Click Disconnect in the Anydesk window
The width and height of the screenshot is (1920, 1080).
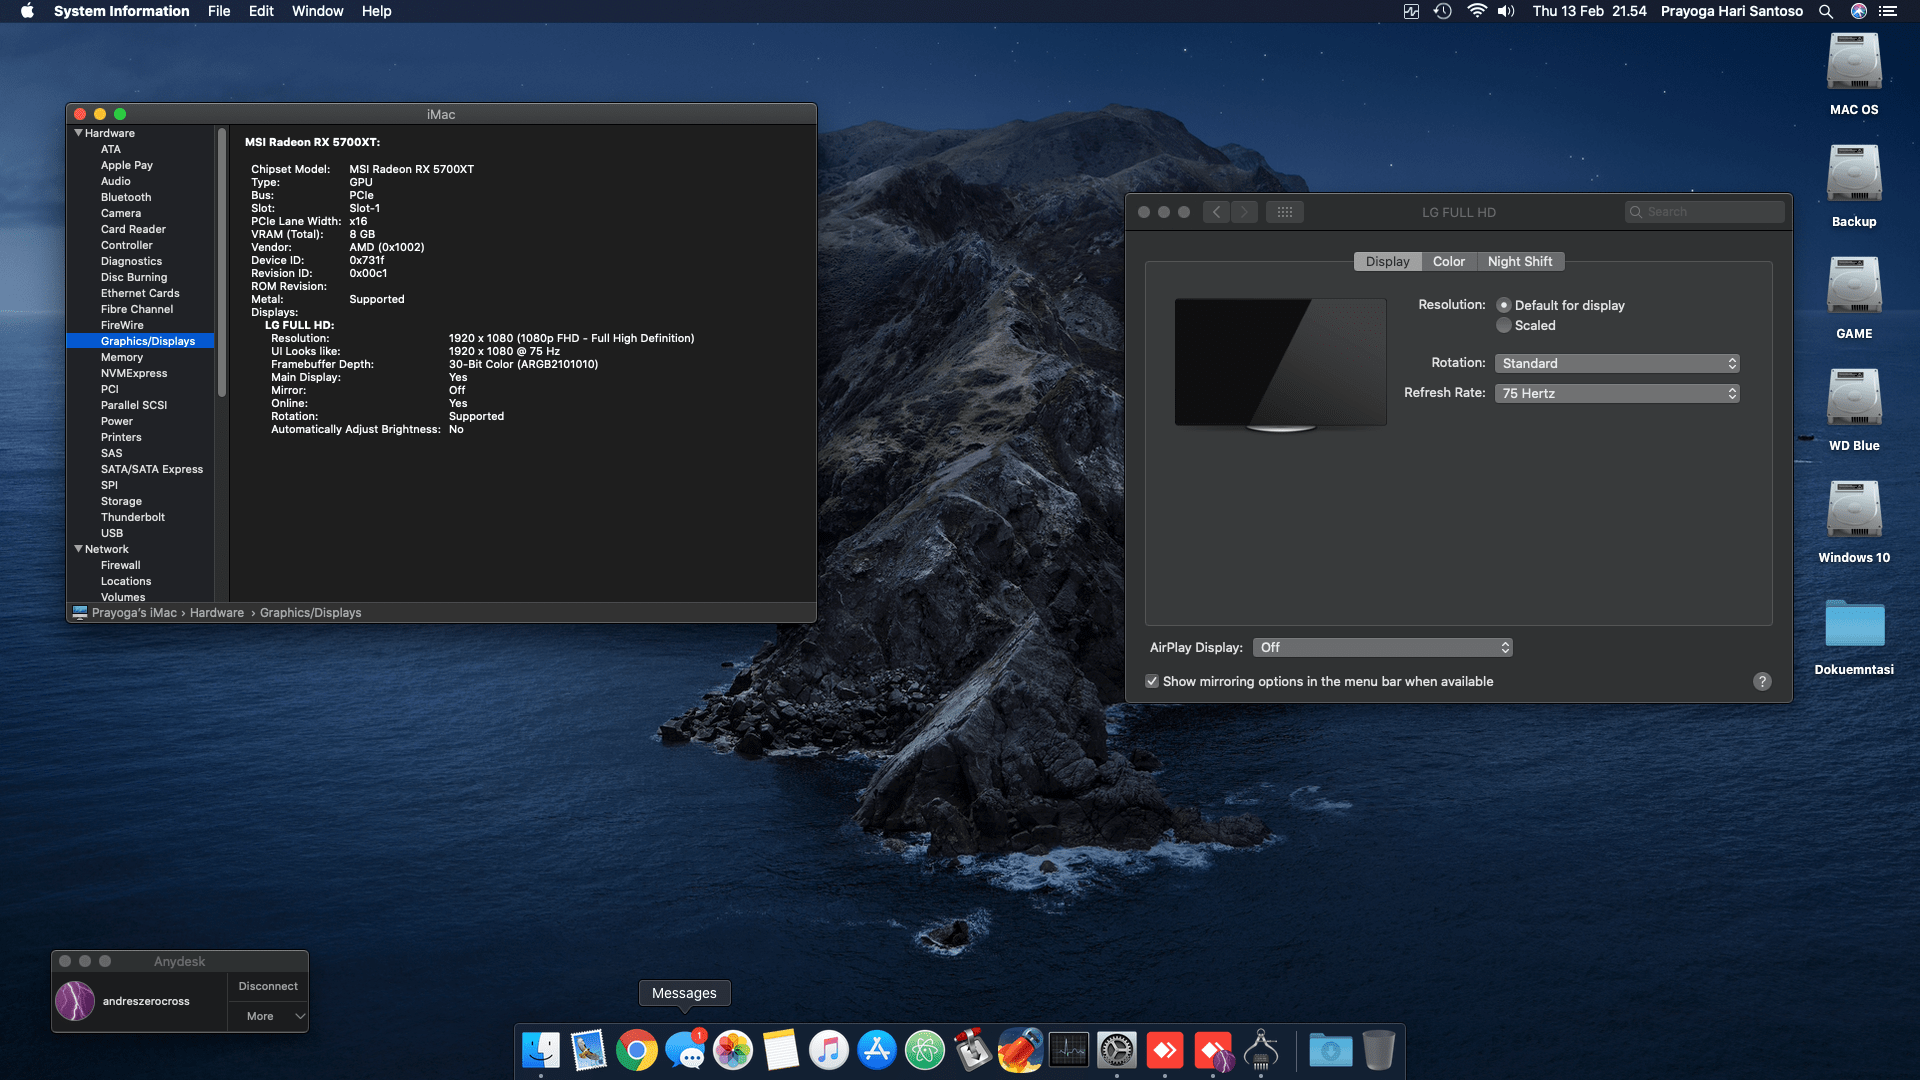click(x=267, y=986)
